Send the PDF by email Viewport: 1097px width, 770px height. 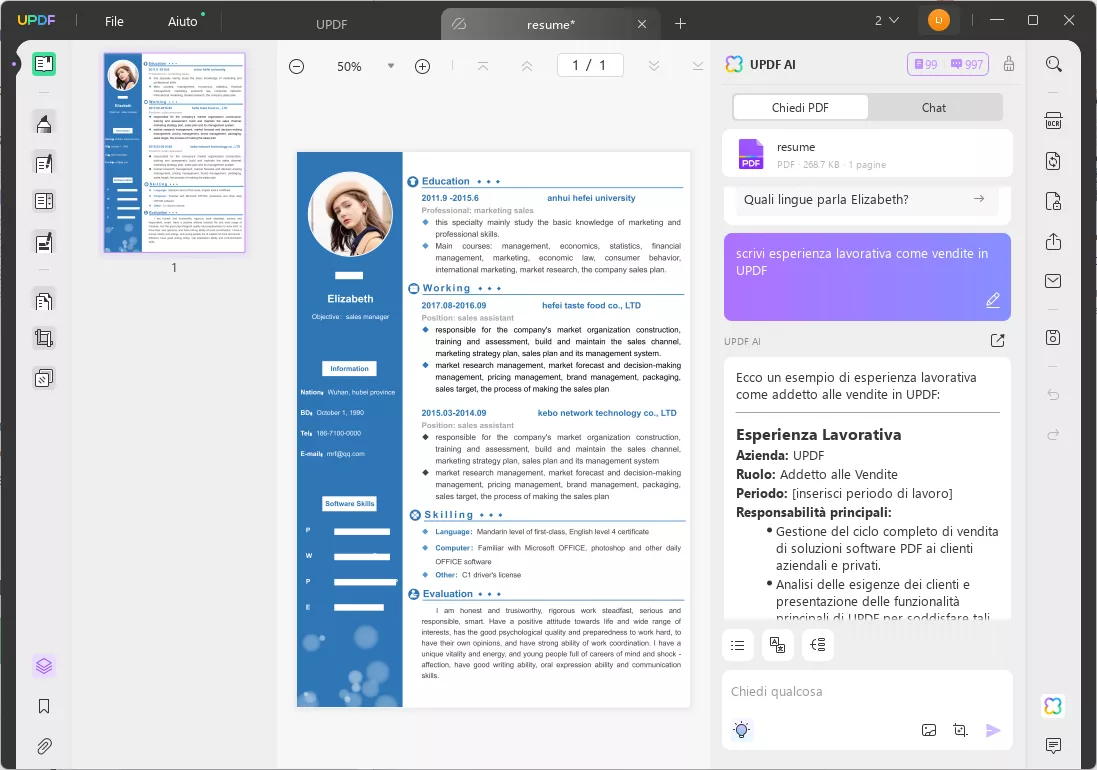click(1054, 281)
